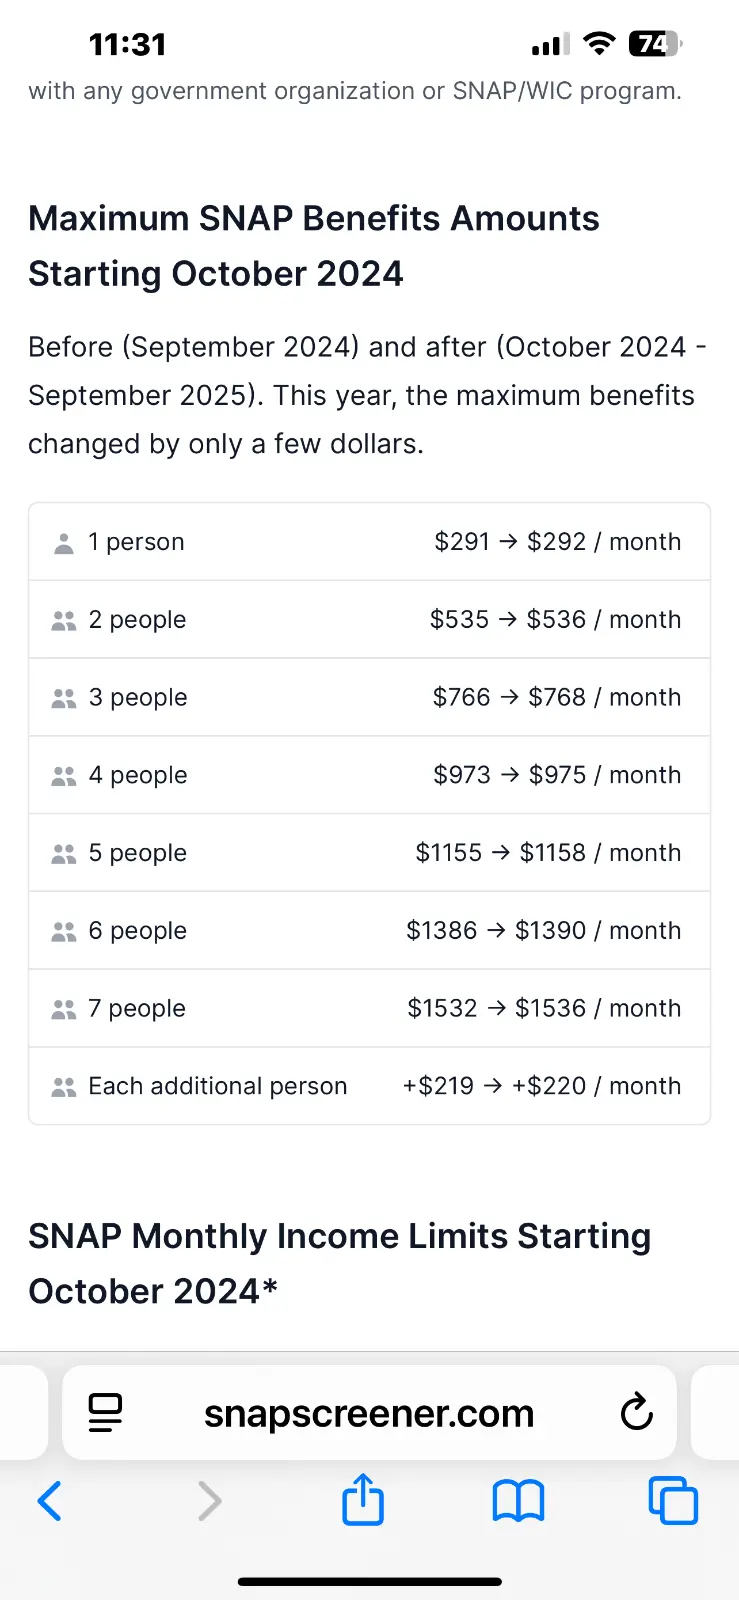
Task: Open page reader settings icon
Action: 105,1413
